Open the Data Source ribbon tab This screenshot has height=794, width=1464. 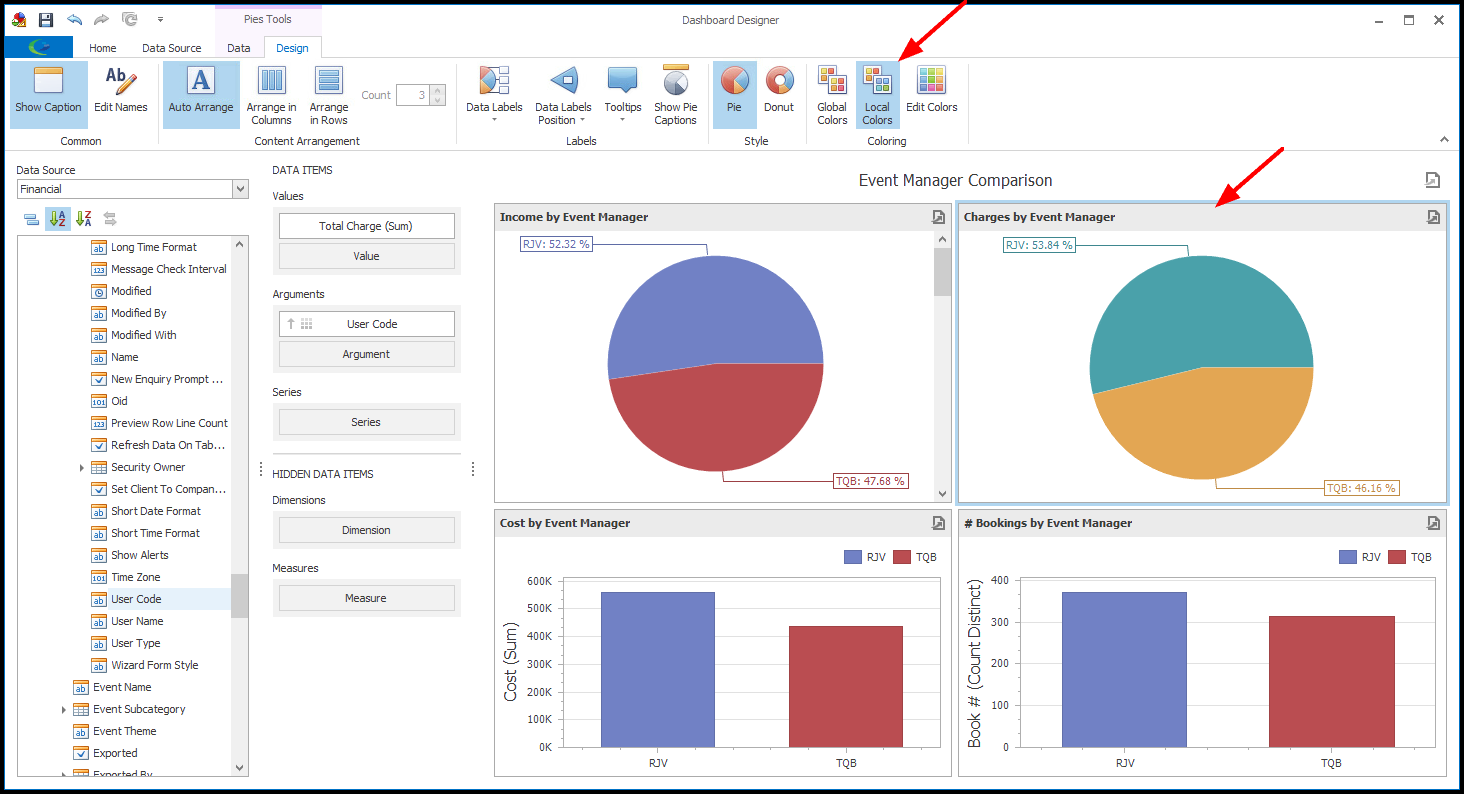coord(172,48)
